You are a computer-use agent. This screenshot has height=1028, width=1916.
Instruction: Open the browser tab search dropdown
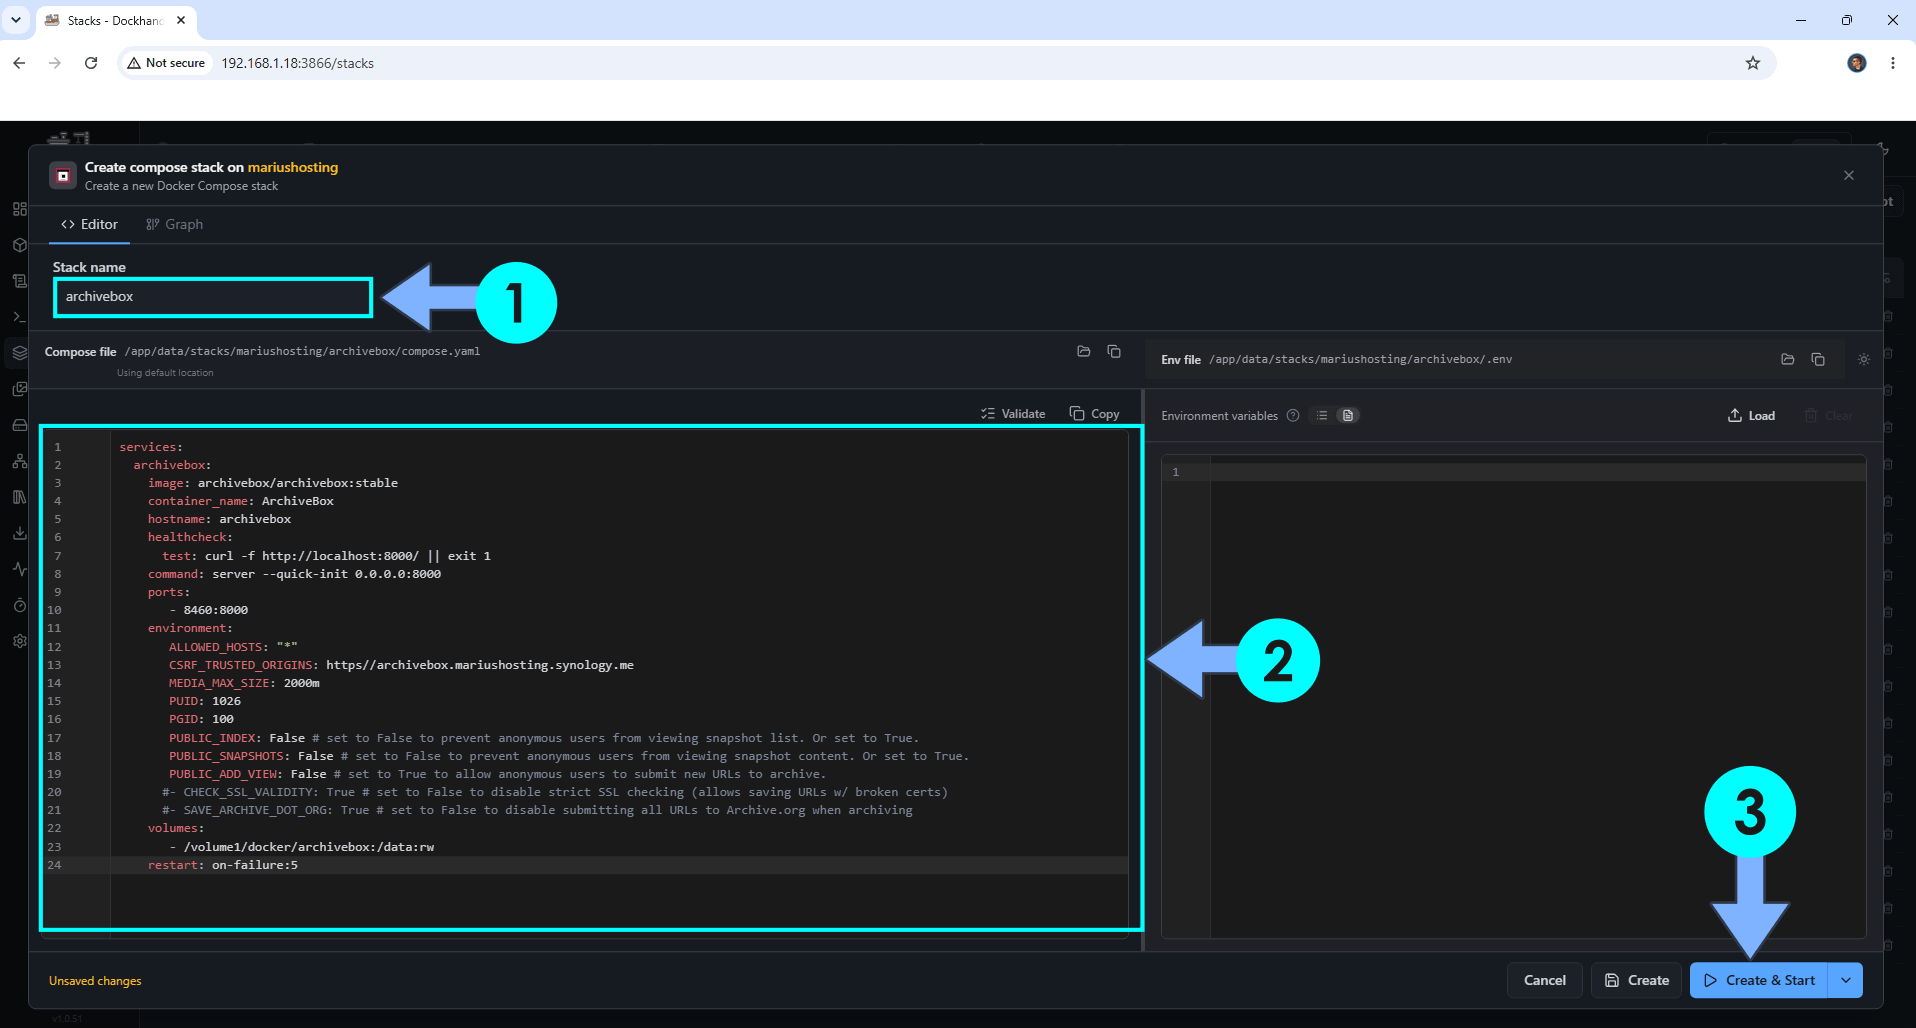[x=16, y=20]
